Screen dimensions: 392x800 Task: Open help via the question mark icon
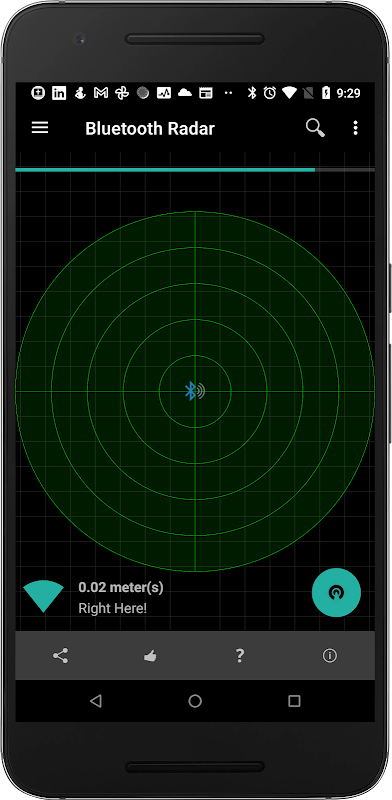point(240,656)
